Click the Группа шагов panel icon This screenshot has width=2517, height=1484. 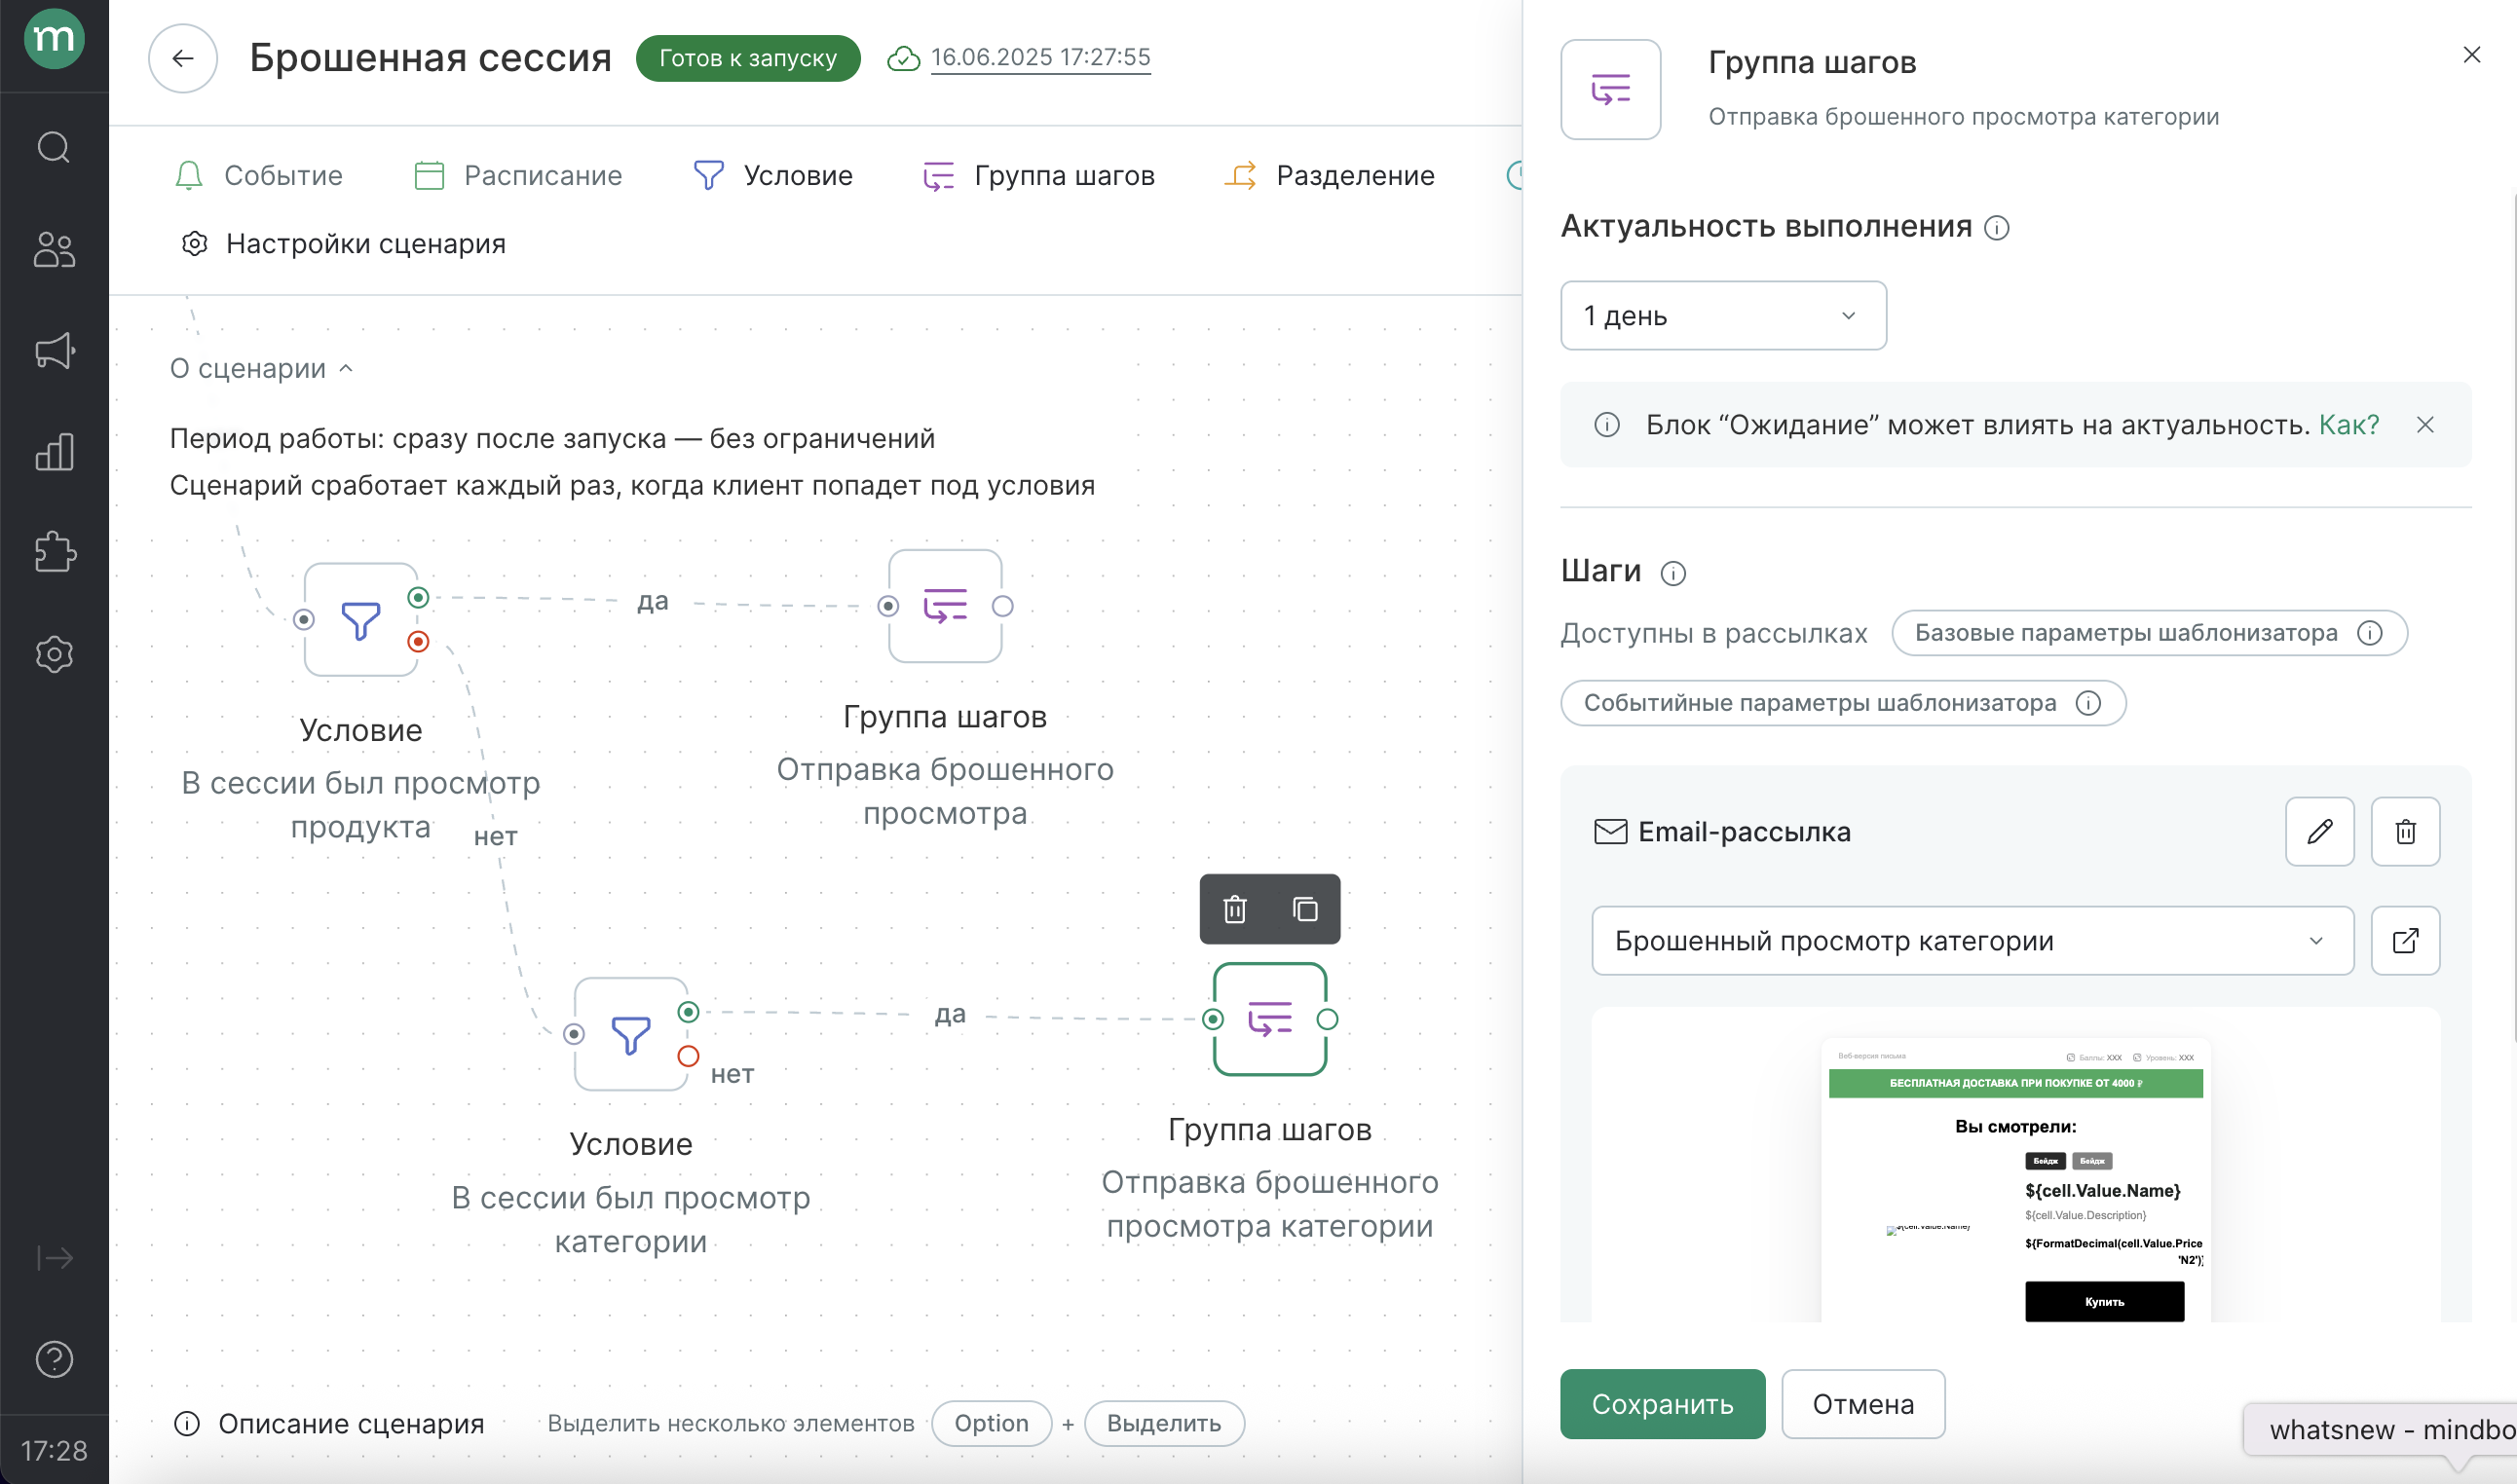click(x=1610, y=90)
